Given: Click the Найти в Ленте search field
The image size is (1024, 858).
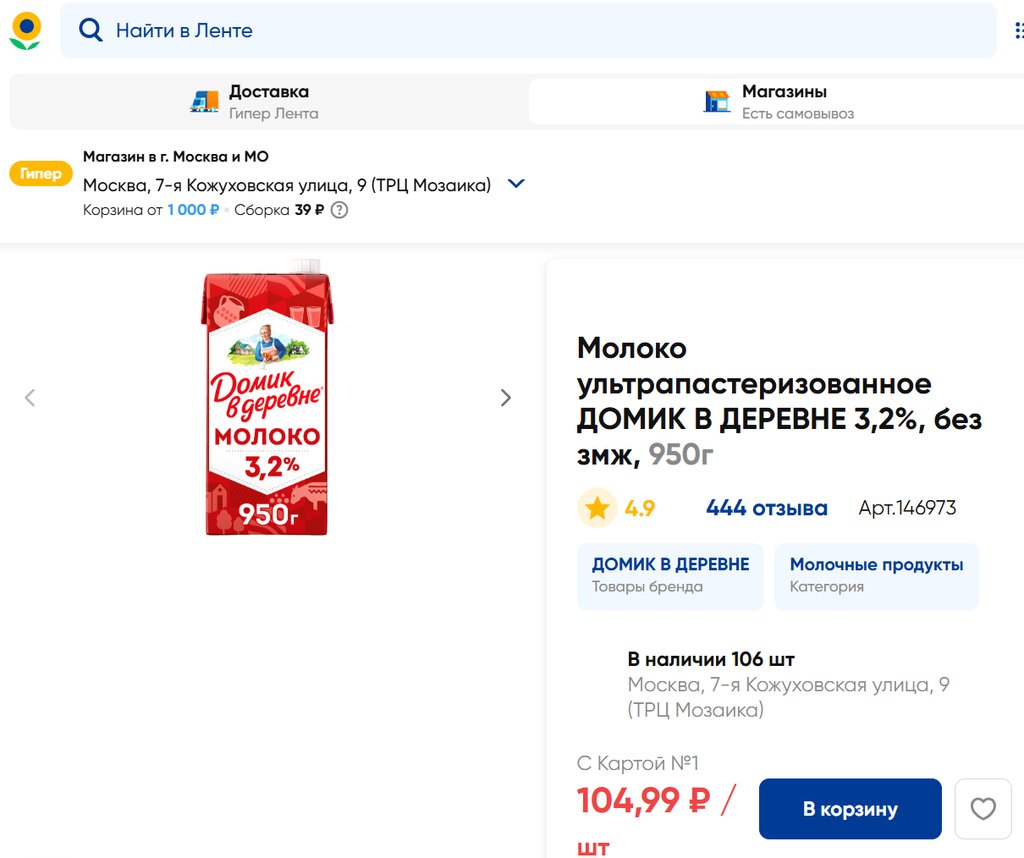Looking at the screenshot, I should pos(540,31).
